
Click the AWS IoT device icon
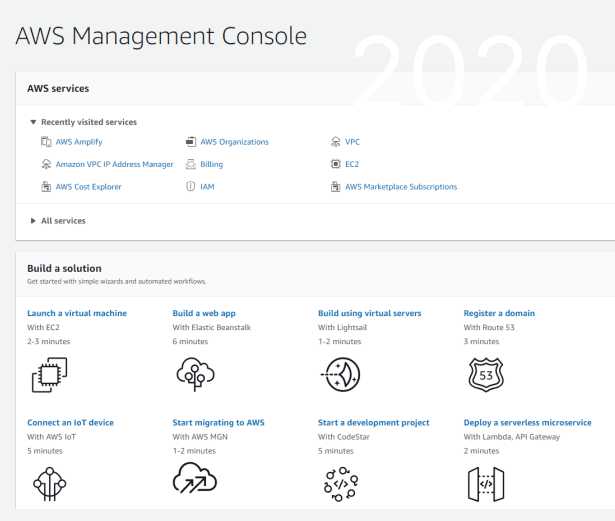pos(49,484)
